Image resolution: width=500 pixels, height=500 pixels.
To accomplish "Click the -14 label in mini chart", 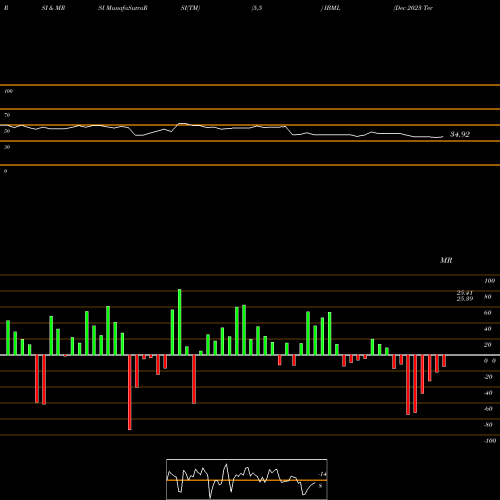I will [322, 474].
